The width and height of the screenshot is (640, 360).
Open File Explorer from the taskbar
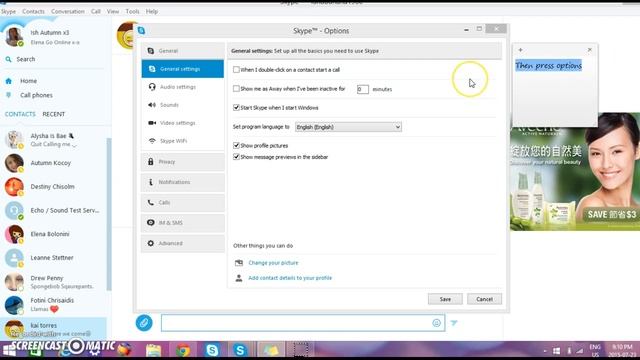(x=153, y=350)
